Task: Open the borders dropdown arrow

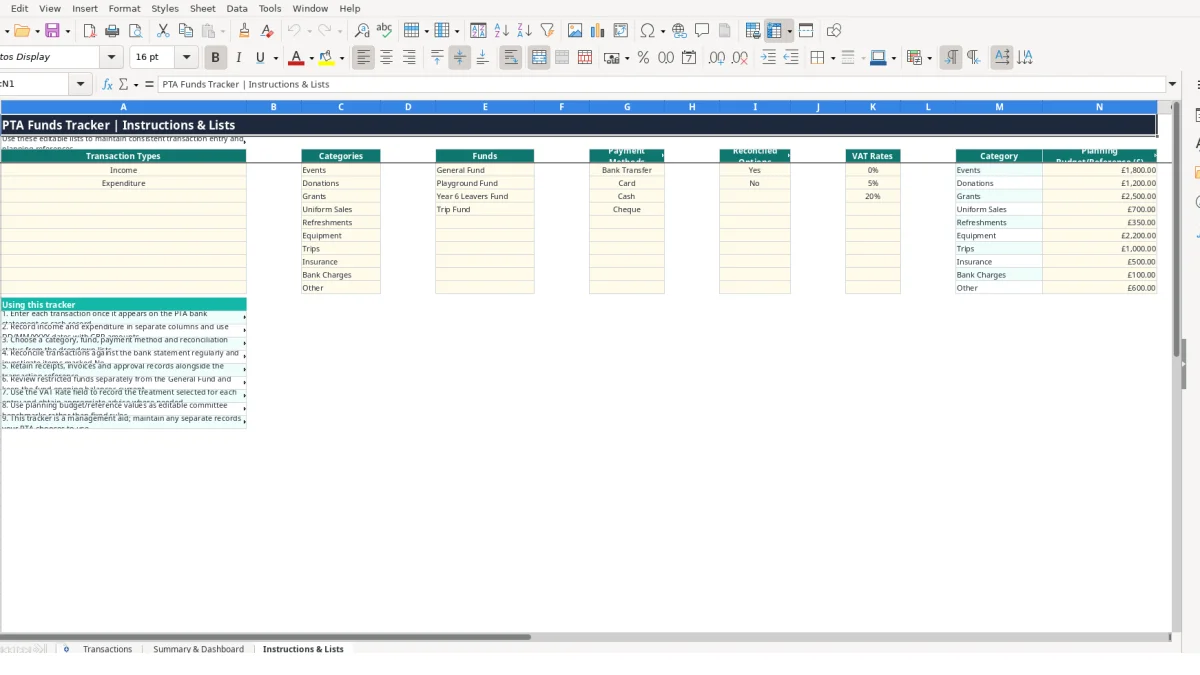Action: pyautogui.click(x=832, y=58)
